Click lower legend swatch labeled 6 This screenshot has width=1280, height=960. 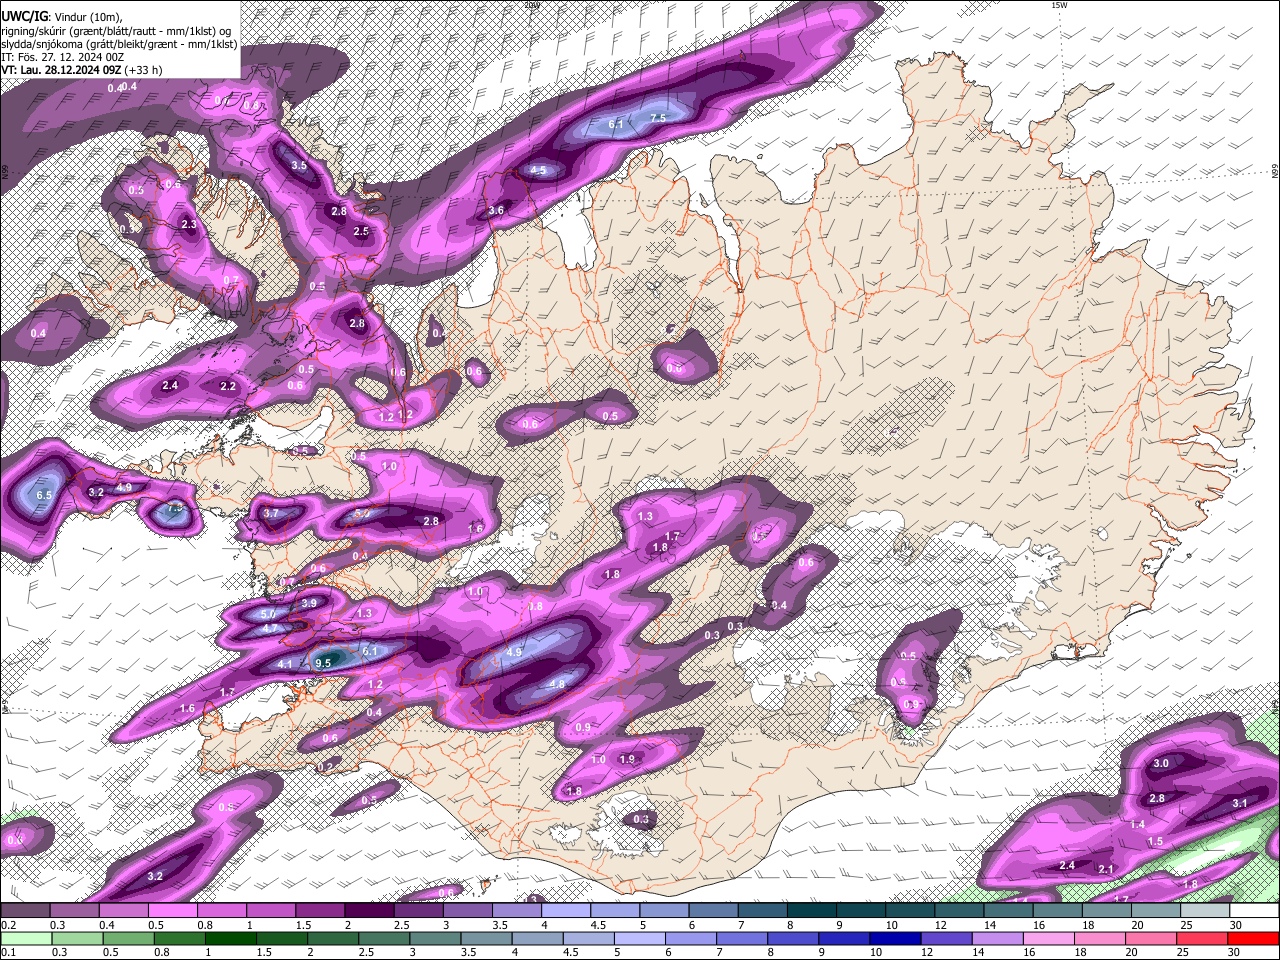coord(689,939)
